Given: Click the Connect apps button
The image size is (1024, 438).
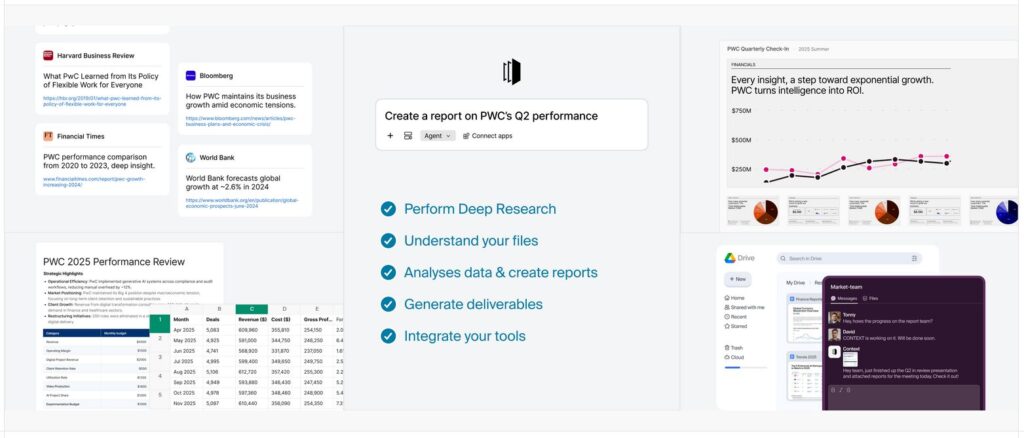Looking at the screenshot, I should click(488, 136).
